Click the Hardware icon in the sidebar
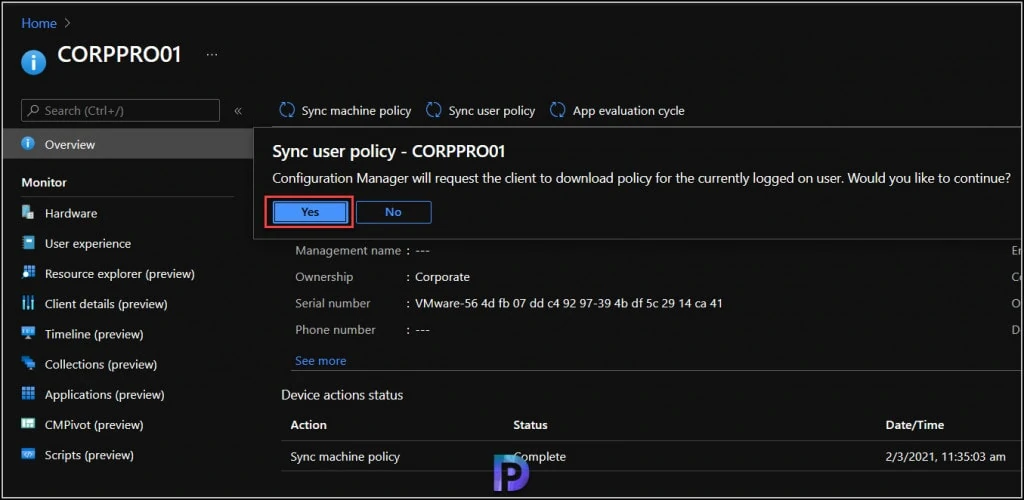This screenshot has height=500, width=1024. coord(28,213)
